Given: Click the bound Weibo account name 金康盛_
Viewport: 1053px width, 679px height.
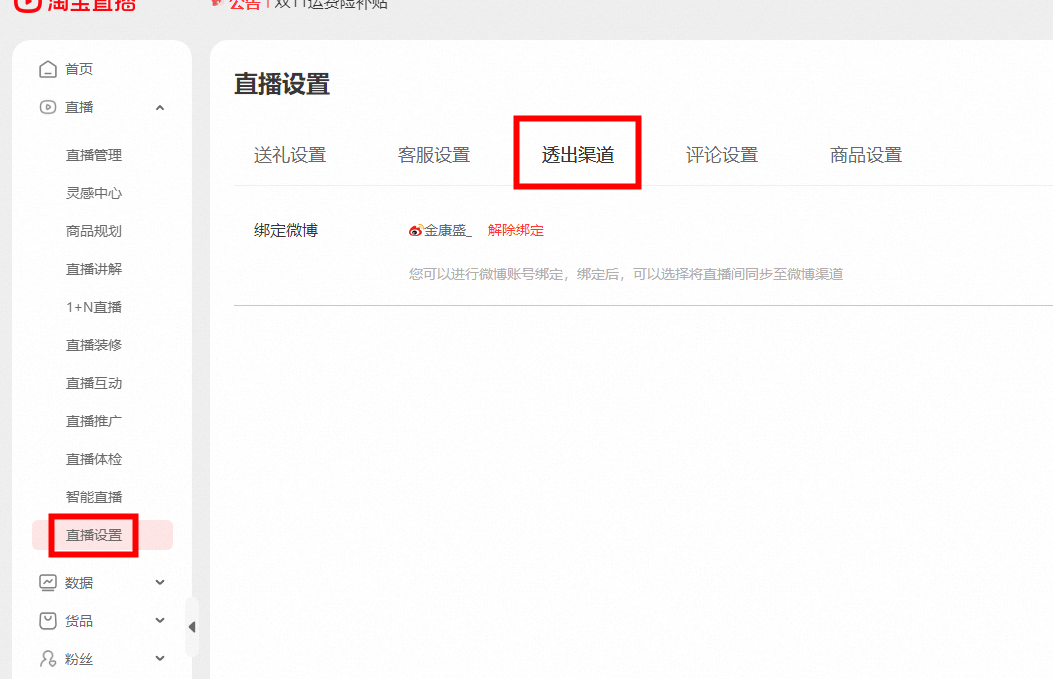Looking at the screenshot, I should pos(448,230).
